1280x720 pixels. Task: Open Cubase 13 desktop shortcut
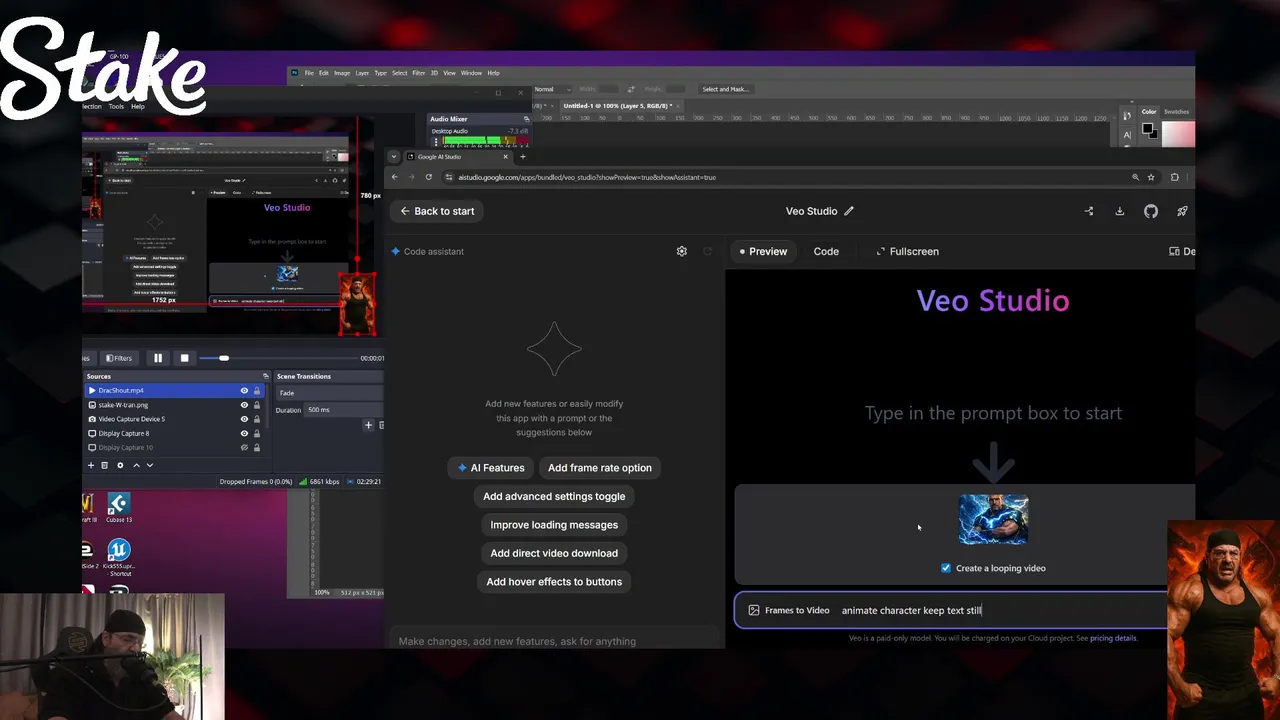[119, 509]
